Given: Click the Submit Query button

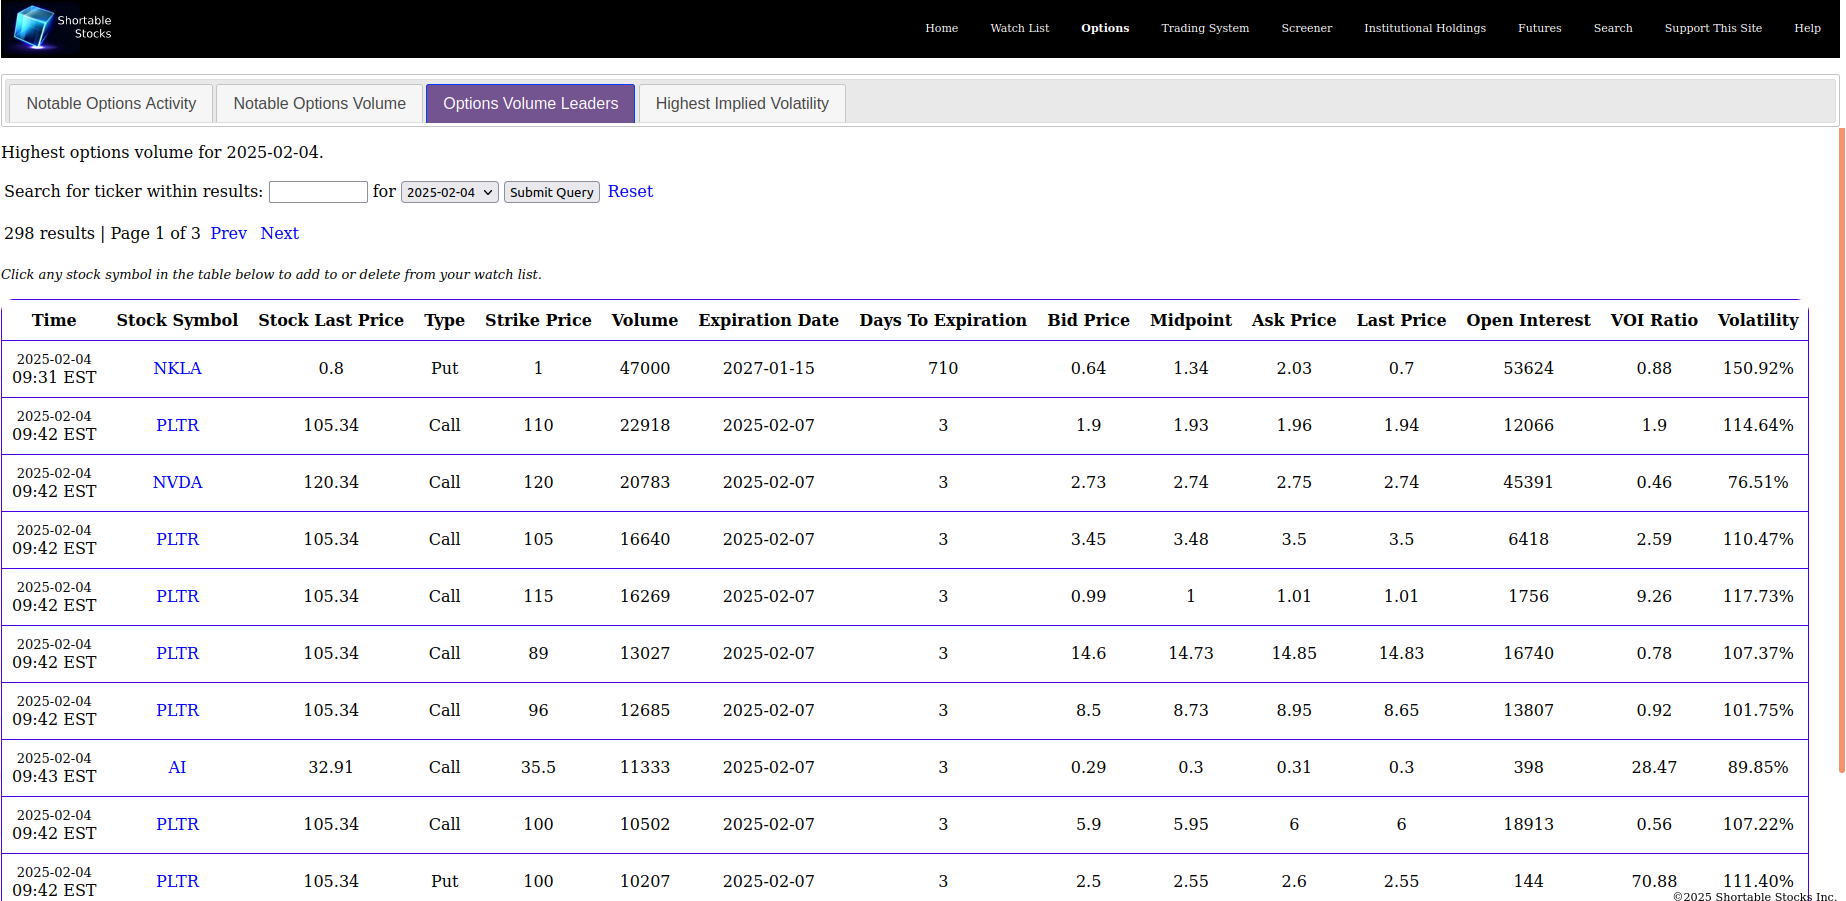Looking at the screenshot, I should (x=551, y=192).
